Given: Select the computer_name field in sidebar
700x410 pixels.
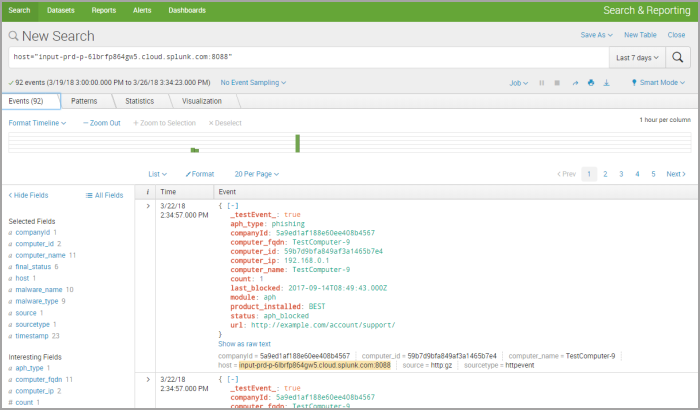Looking at the screenshot, I should (40, 255).
